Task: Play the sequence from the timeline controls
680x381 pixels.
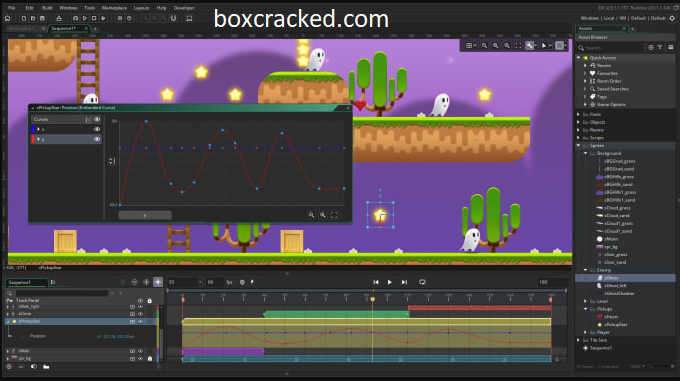Action: coord(389,282)
